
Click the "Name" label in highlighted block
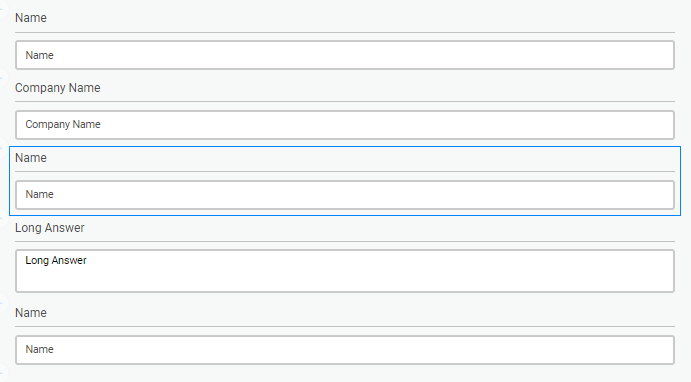pyautogui.click(x=31, y=158)
